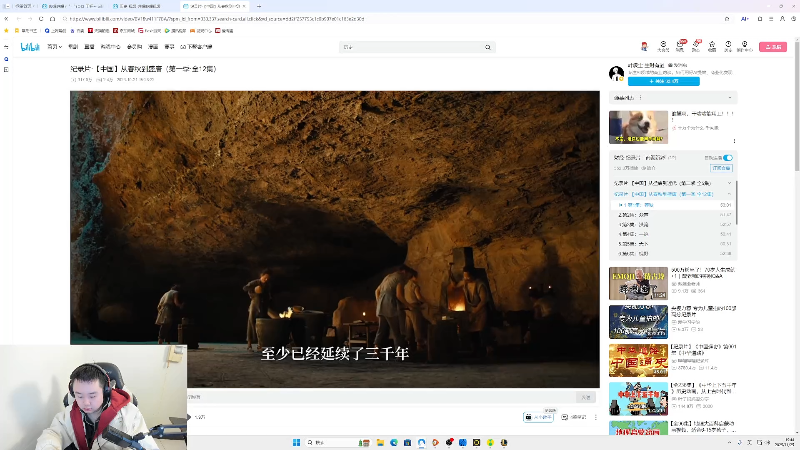Image resolution: width=800 pixels, height=450 pixels.
Task: Click the search magnifier icon in bilibili search bar
Action: point(488,47)
